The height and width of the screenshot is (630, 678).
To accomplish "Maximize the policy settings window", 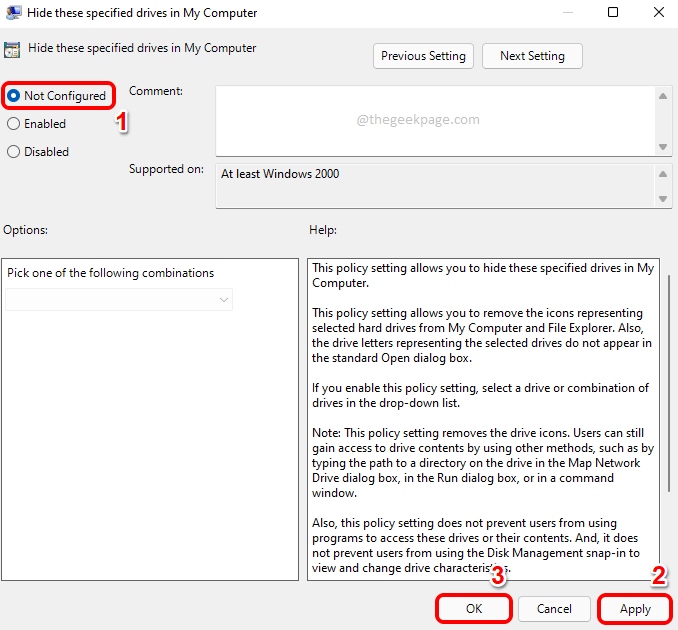I will (613, 13).
